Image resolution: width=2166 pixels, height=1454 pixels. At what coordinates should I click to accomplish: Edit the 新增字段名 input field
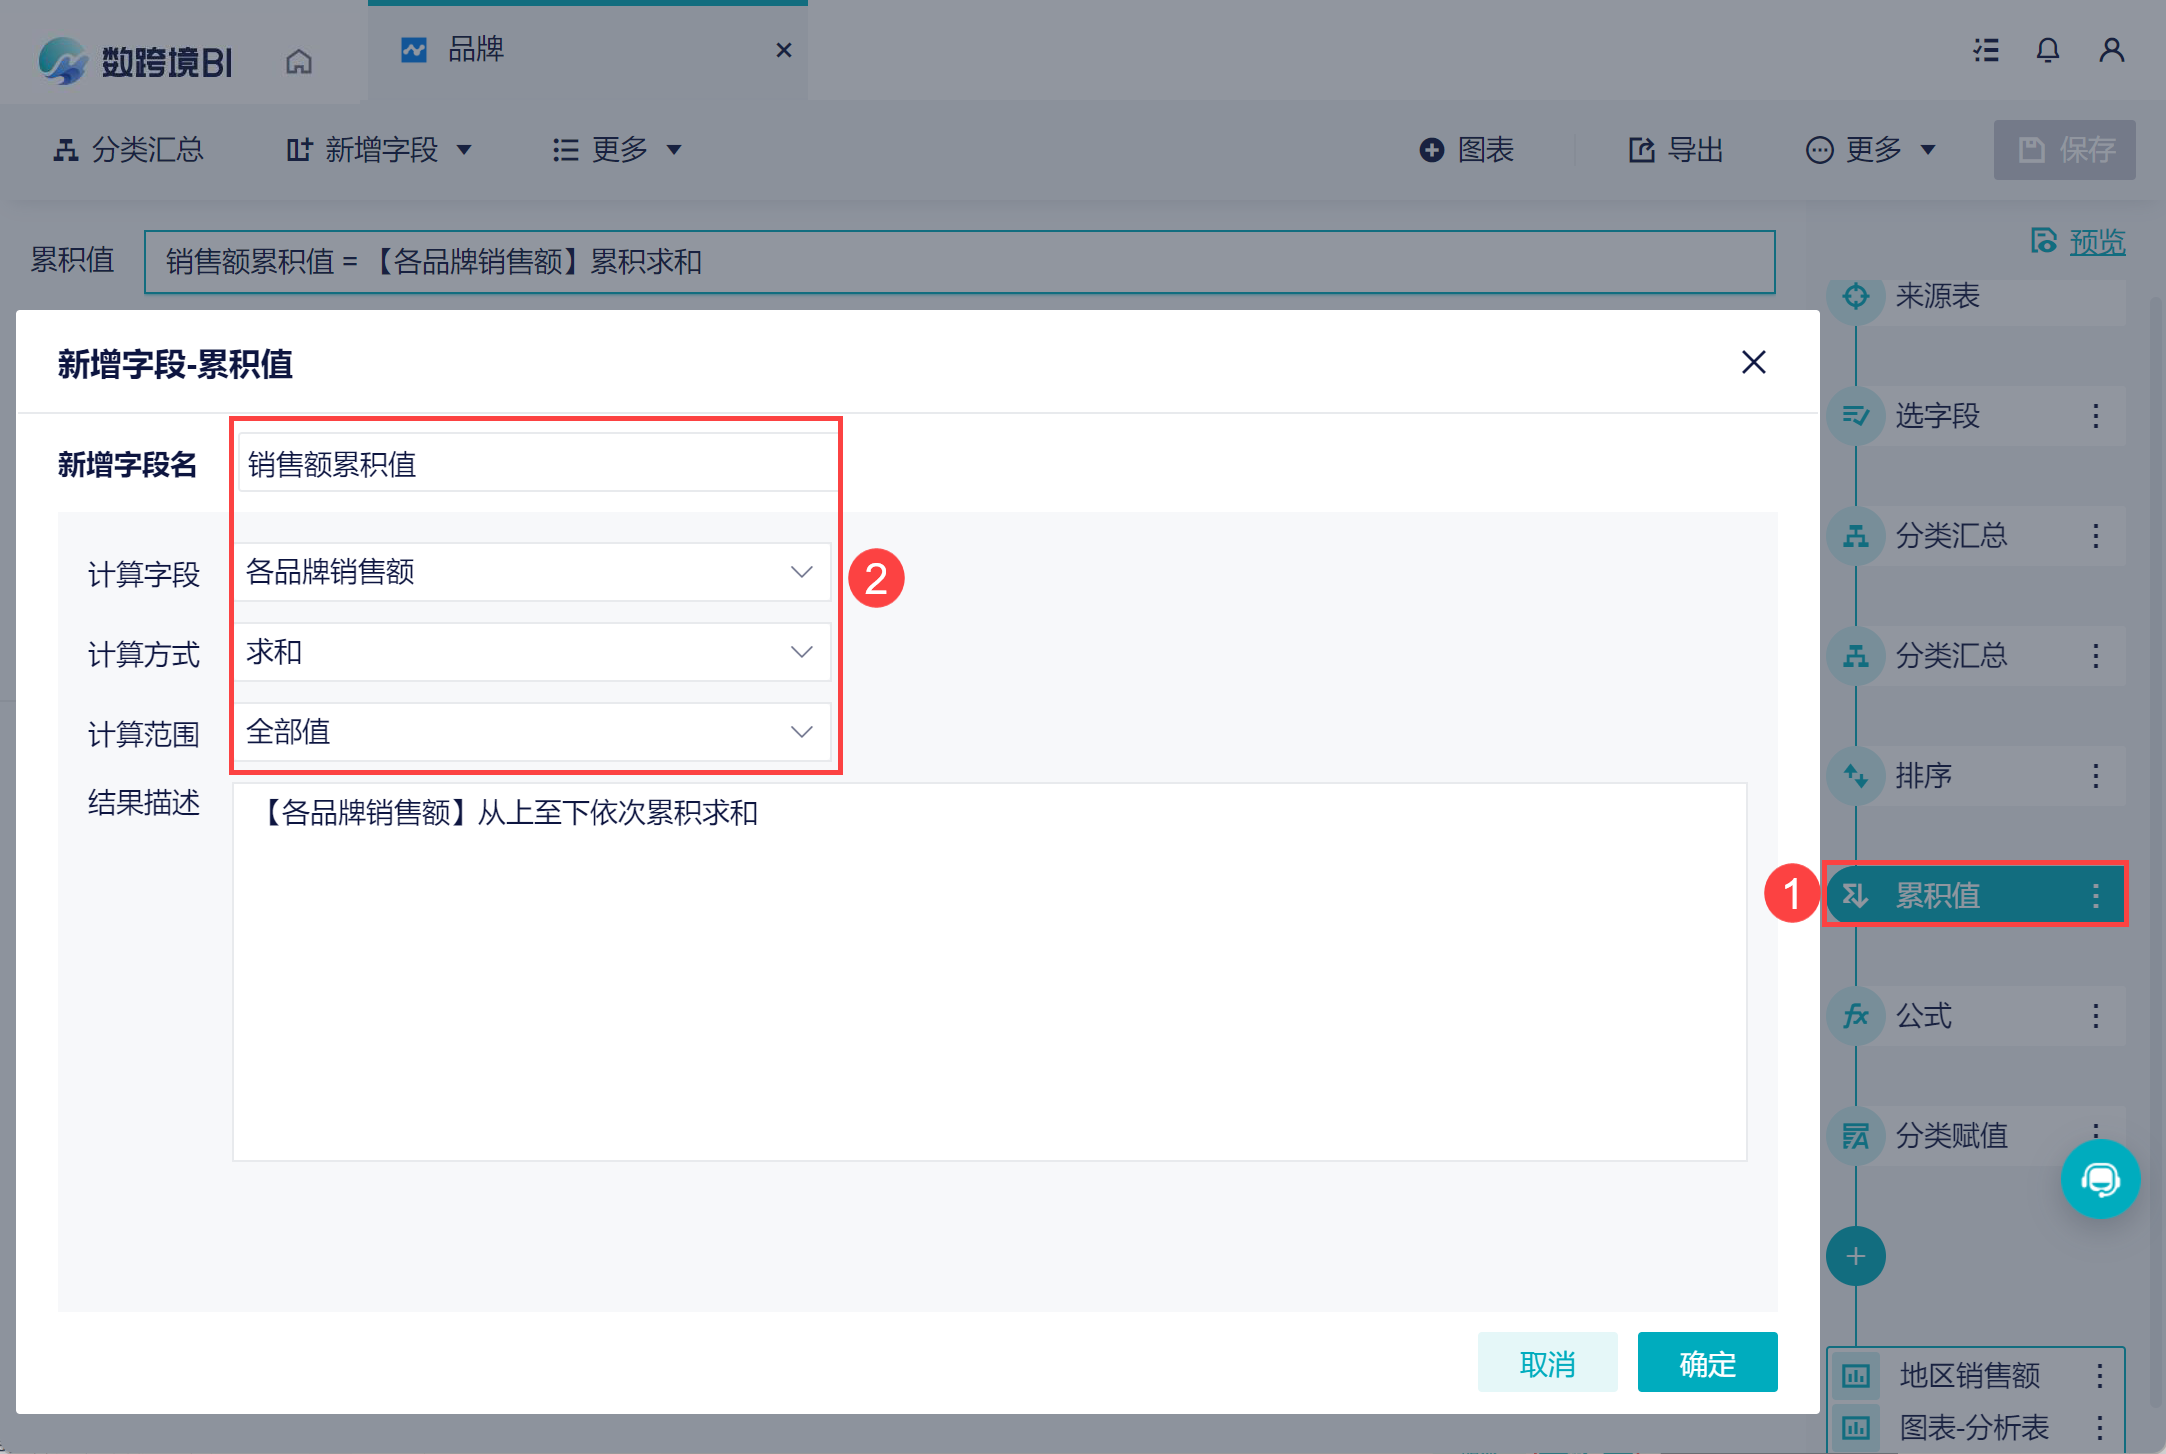536,464
